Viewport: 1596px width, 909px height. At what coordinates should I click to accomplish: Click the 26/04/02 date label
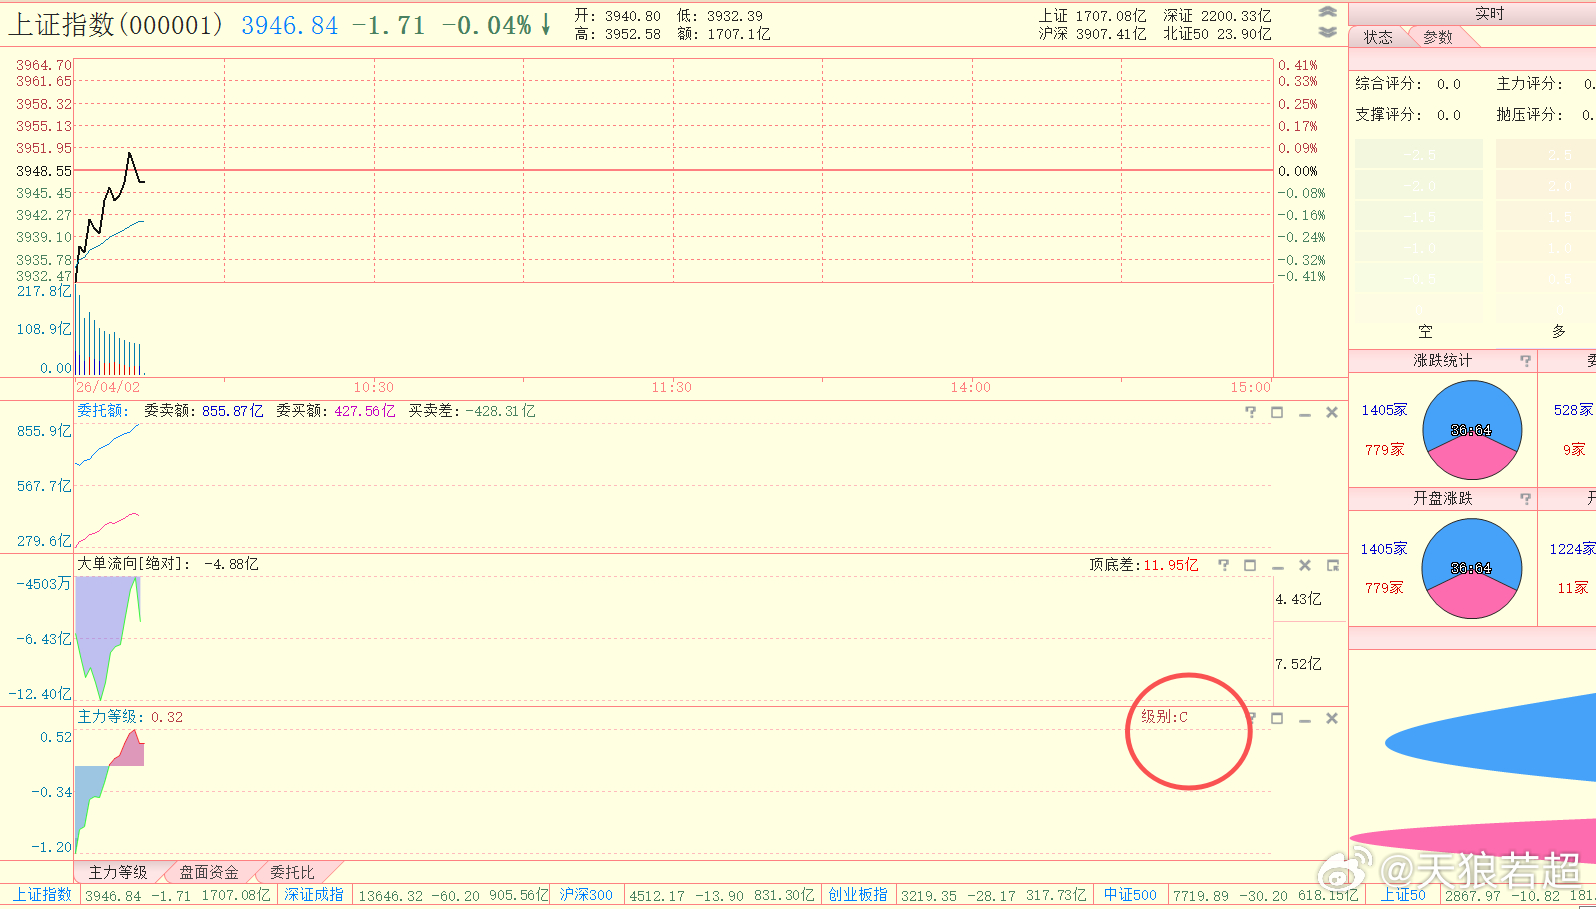click(108, 387)
